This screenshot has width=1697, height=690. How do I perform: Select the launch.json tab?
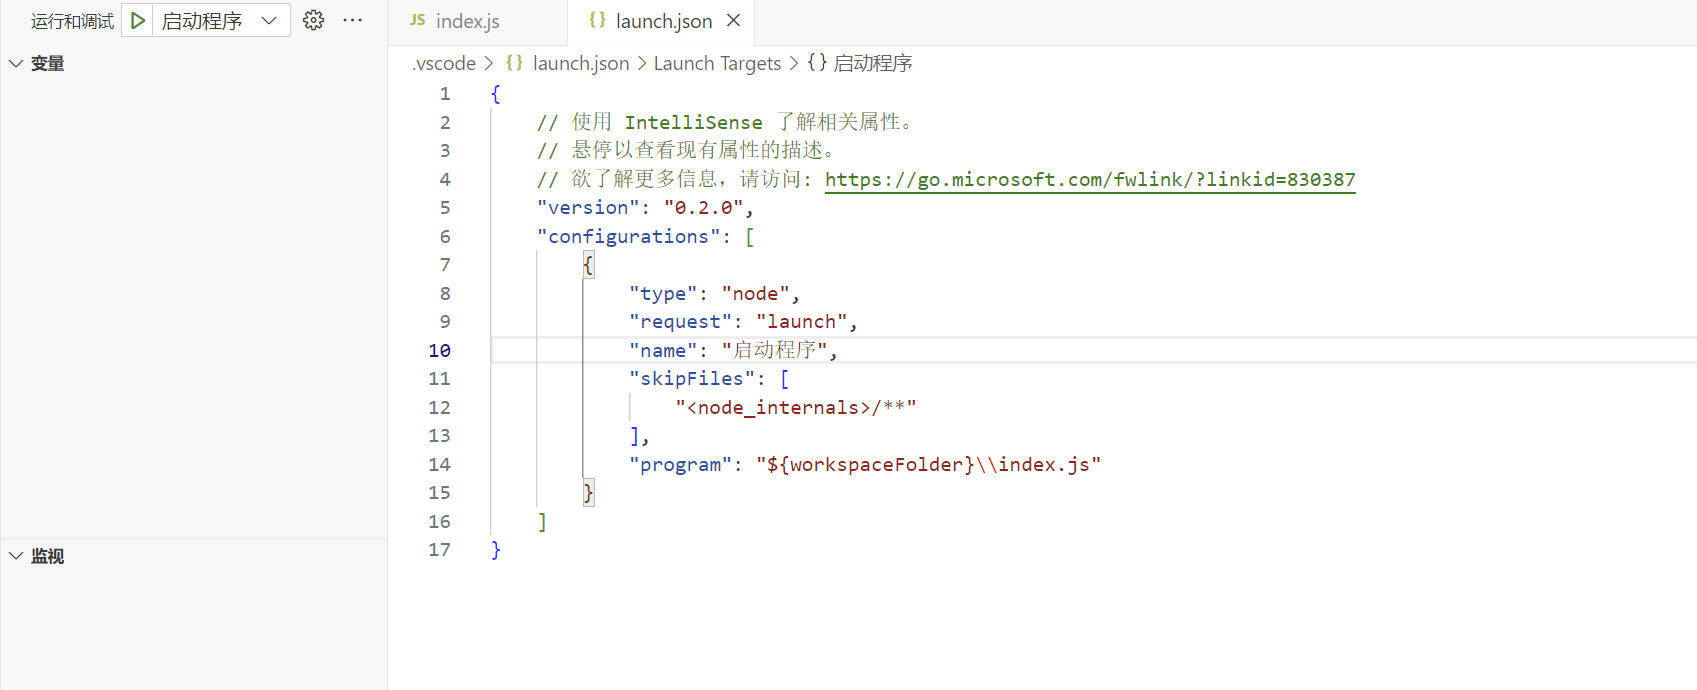[660, 21]
